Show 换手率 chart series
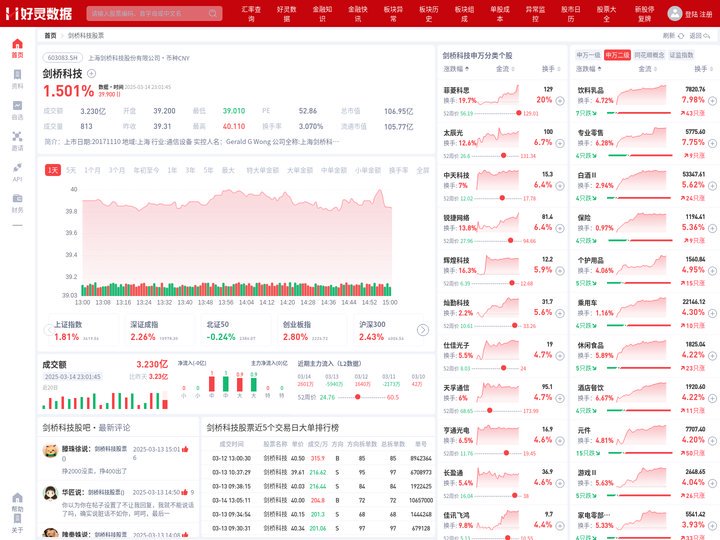 coord(399,170)
